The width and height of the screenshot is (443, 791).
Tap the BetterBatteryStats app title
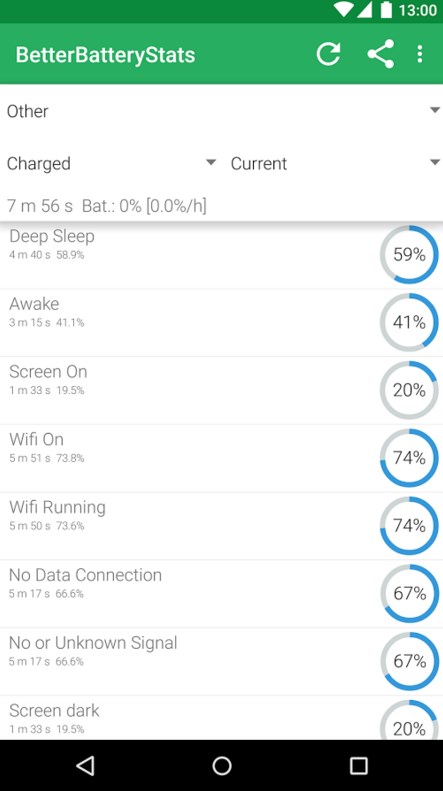tap(105, 54)
